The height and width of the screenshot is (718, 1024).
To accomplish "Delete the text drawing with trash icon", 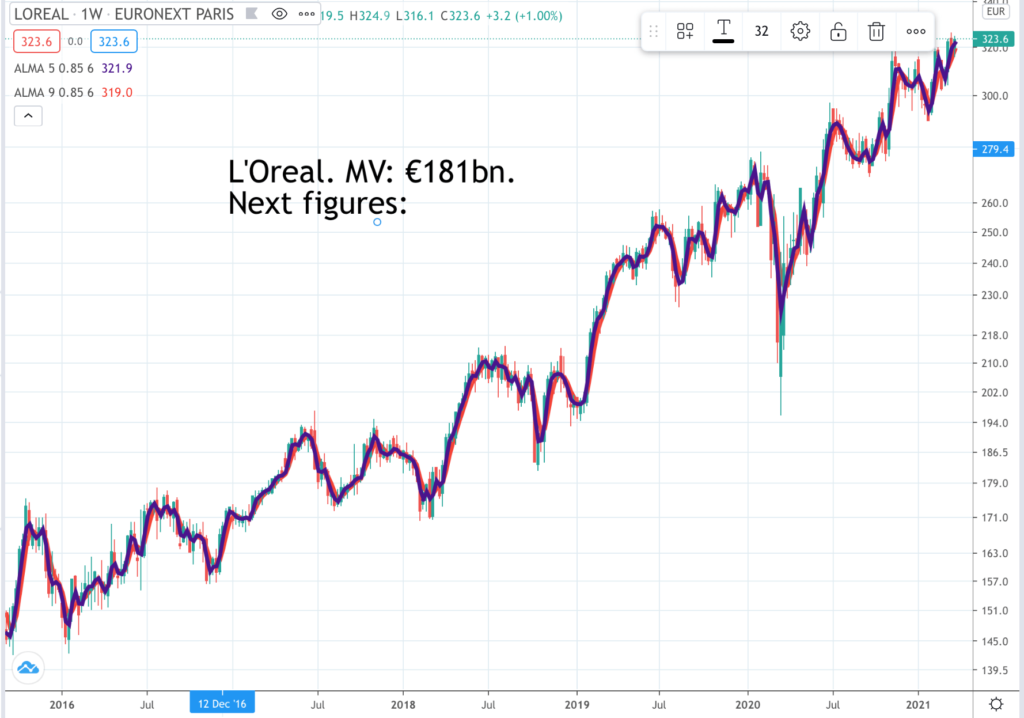I will click(876, 31).
